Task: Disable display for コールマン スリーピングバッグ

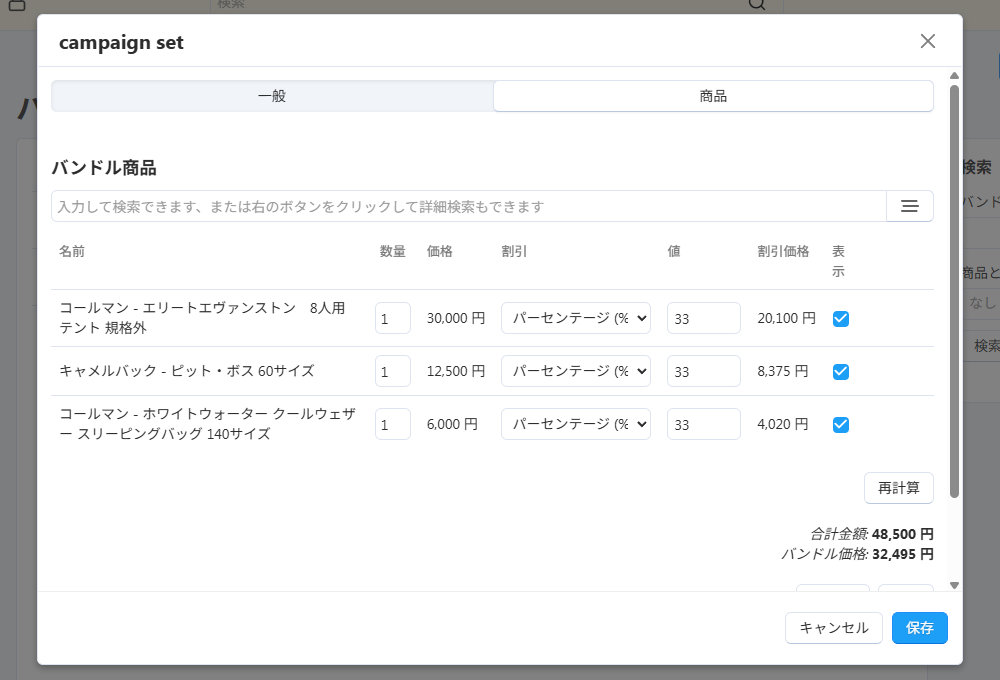Action: point(841,424)
